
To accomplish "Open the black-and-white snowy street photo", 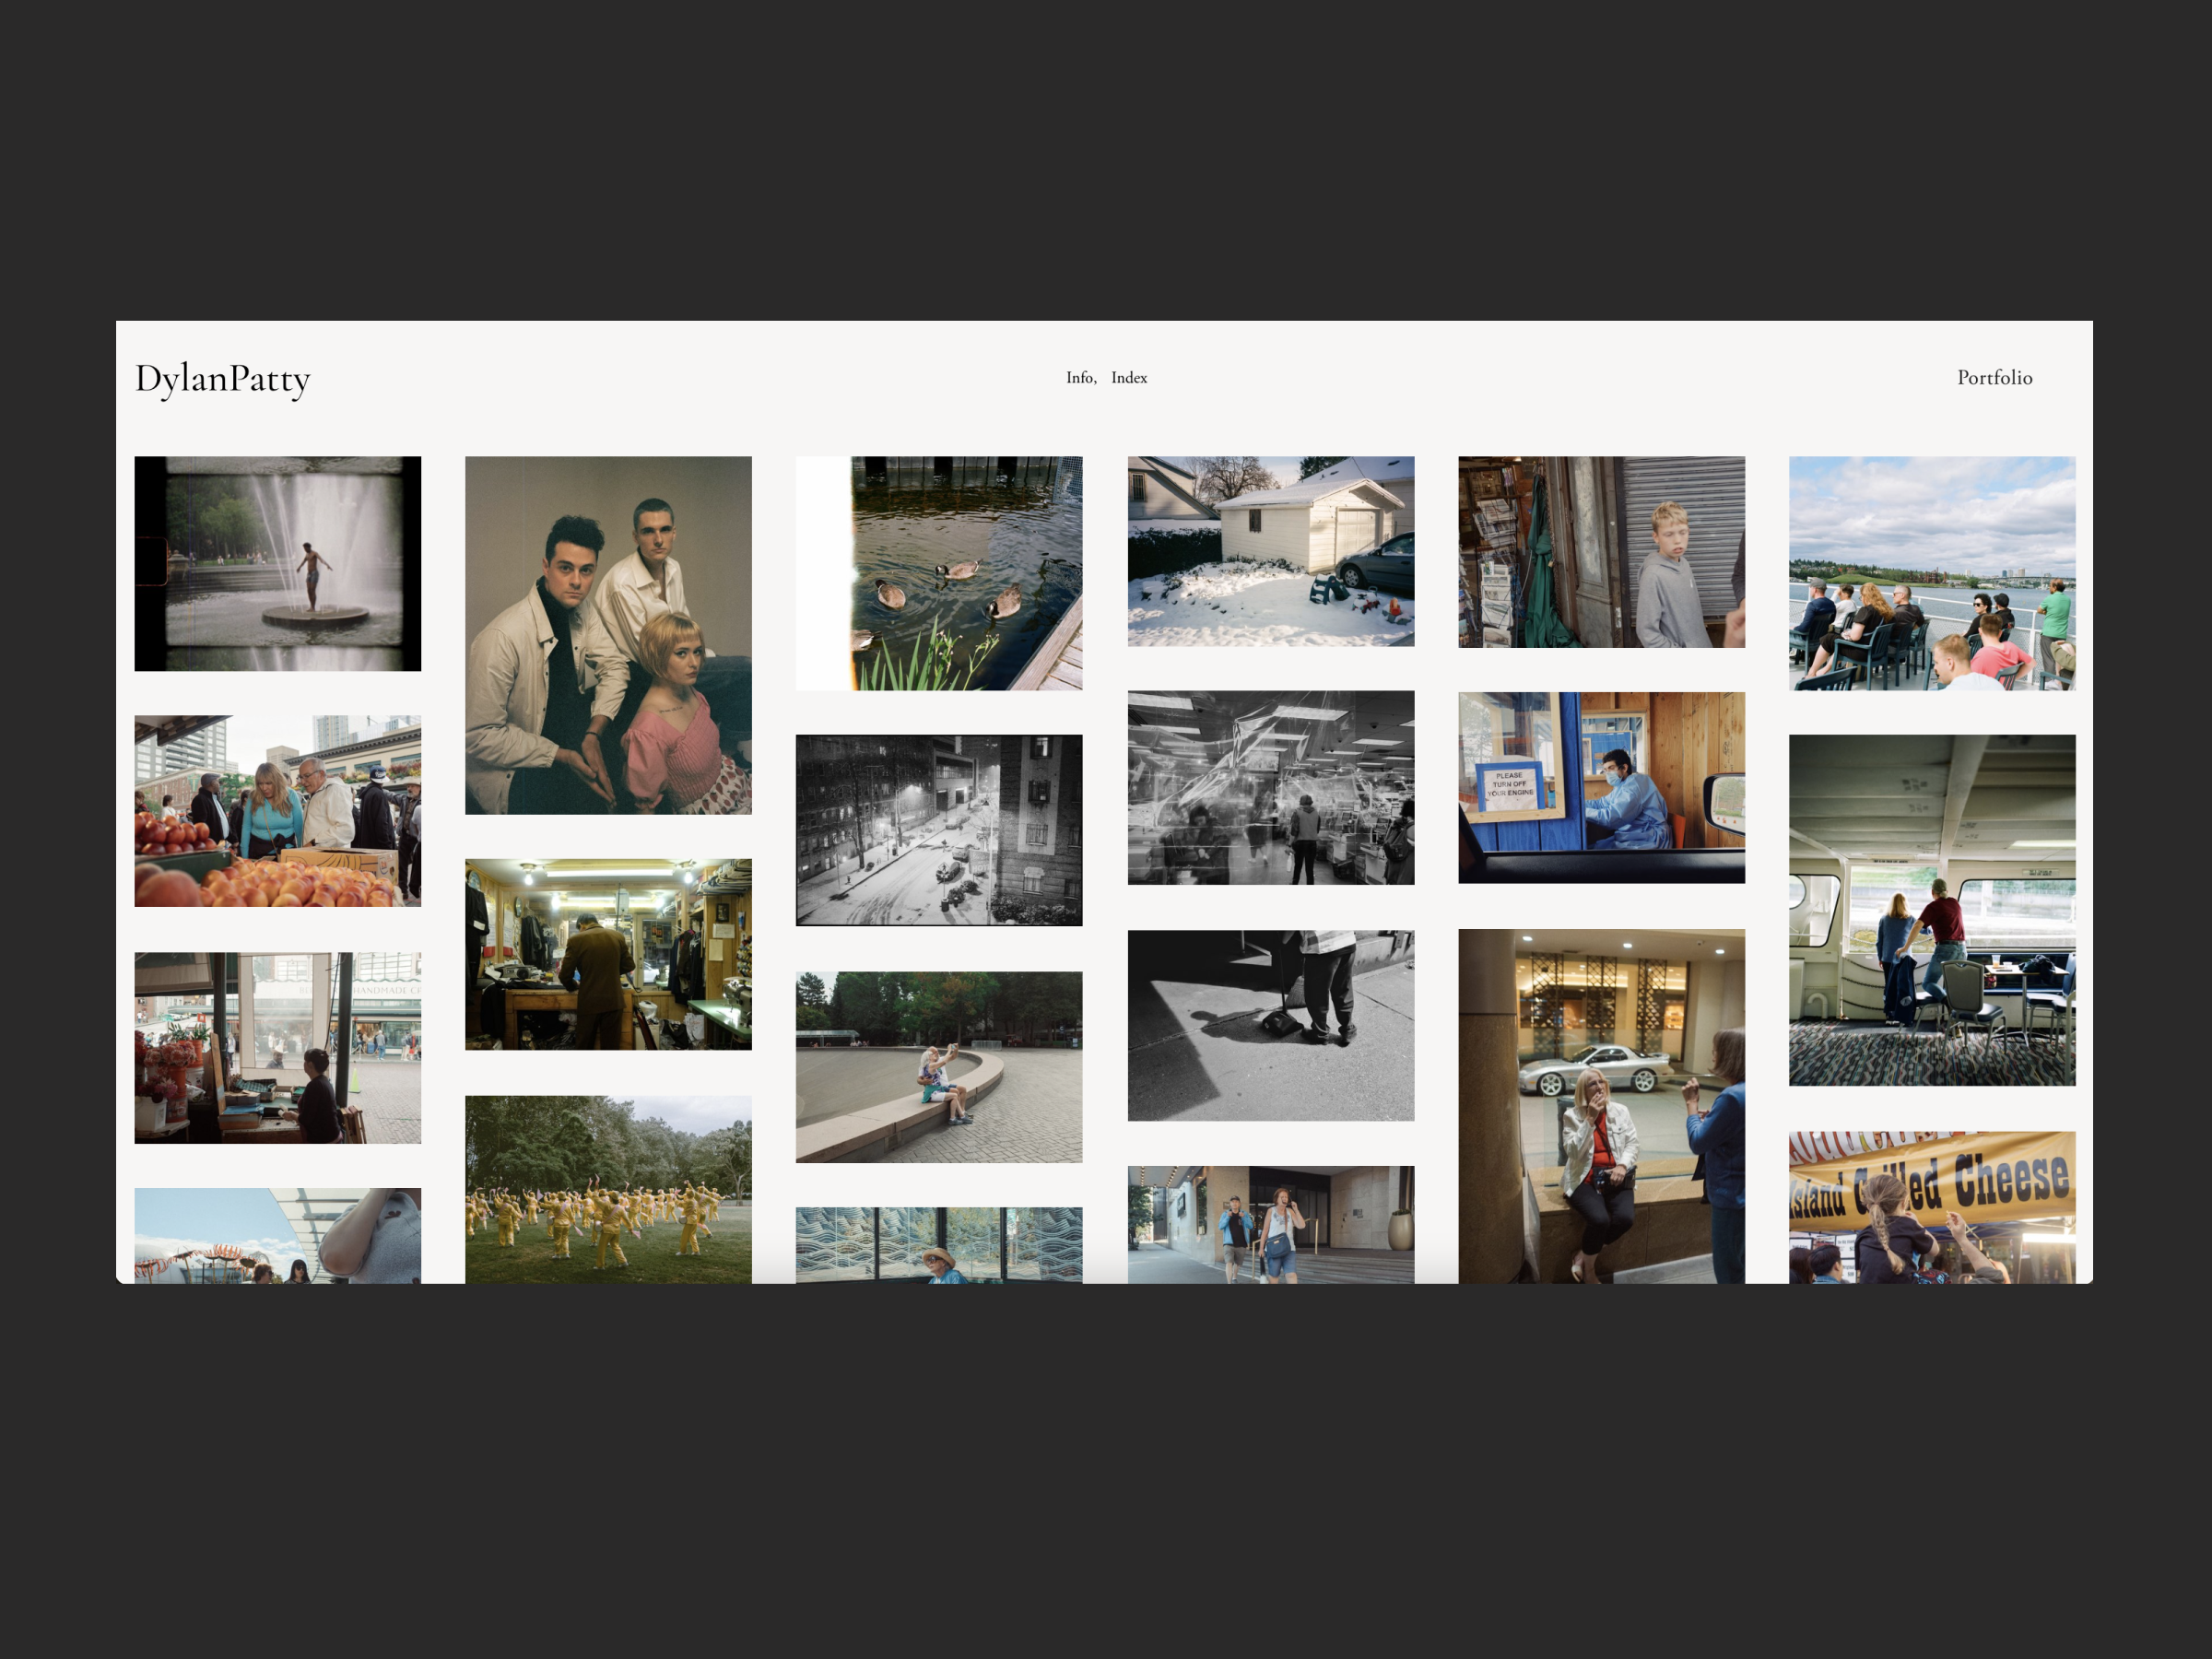I will point(938,830).
